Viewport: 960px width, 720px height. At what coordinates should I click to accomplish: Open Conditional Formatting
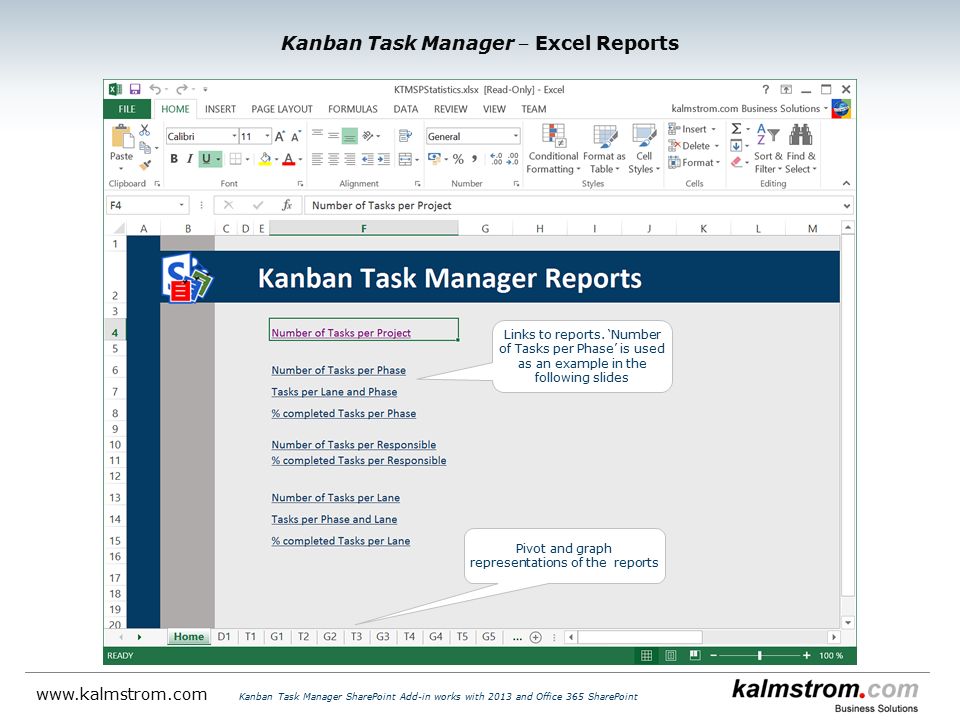click(x=553, y=148)
